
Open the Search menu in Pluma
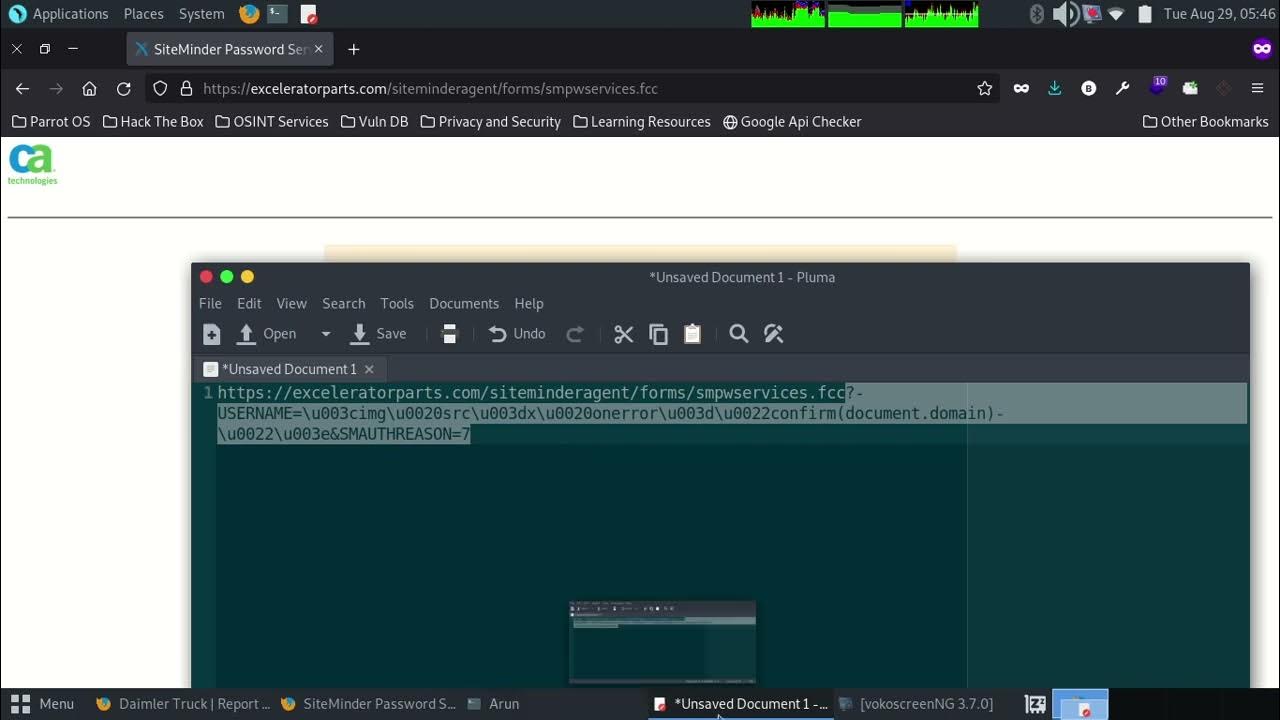click(343, 303)
